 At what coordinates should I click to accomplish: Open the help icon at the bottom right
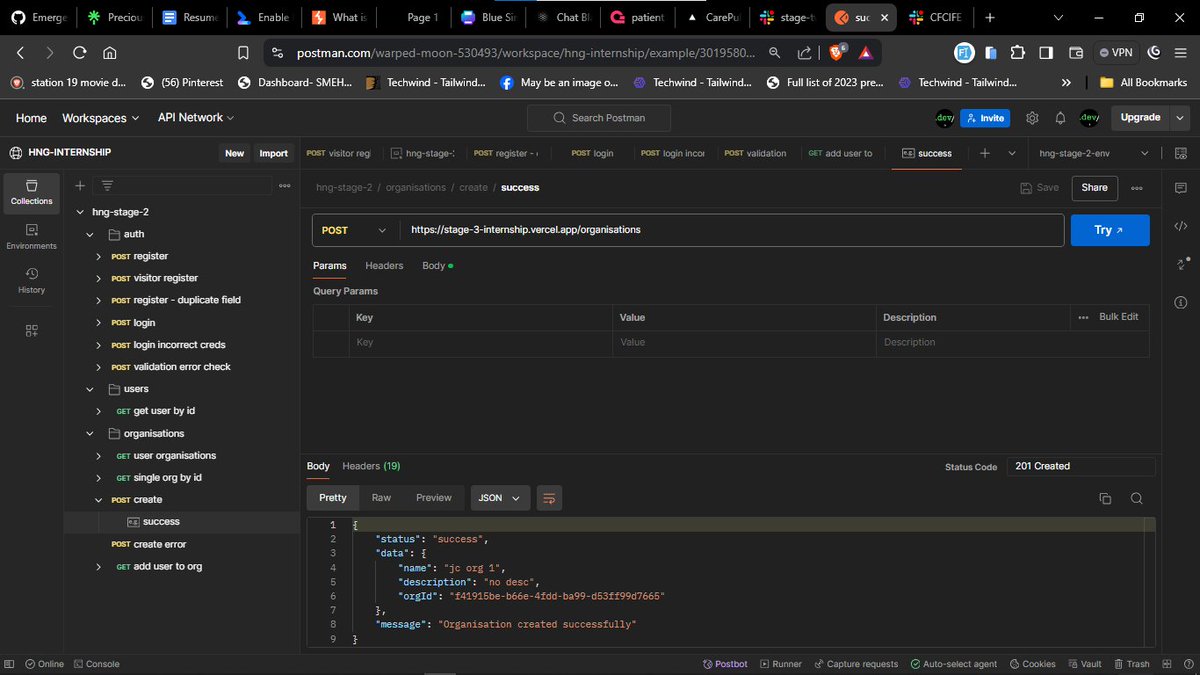(1187, 664)
